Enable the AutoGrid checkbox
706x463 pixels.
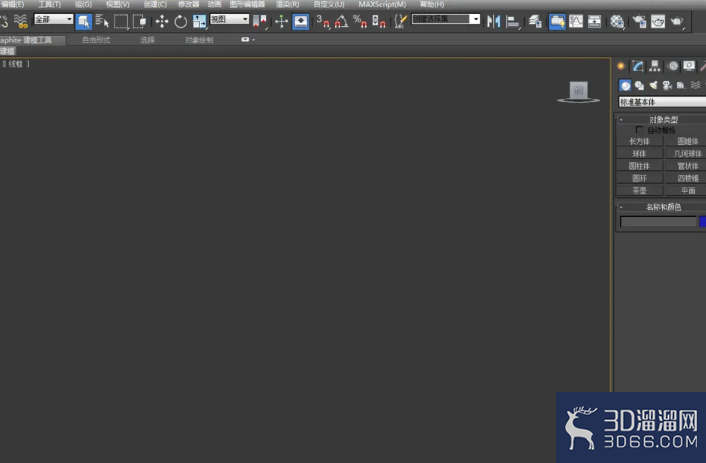point(639,130)
